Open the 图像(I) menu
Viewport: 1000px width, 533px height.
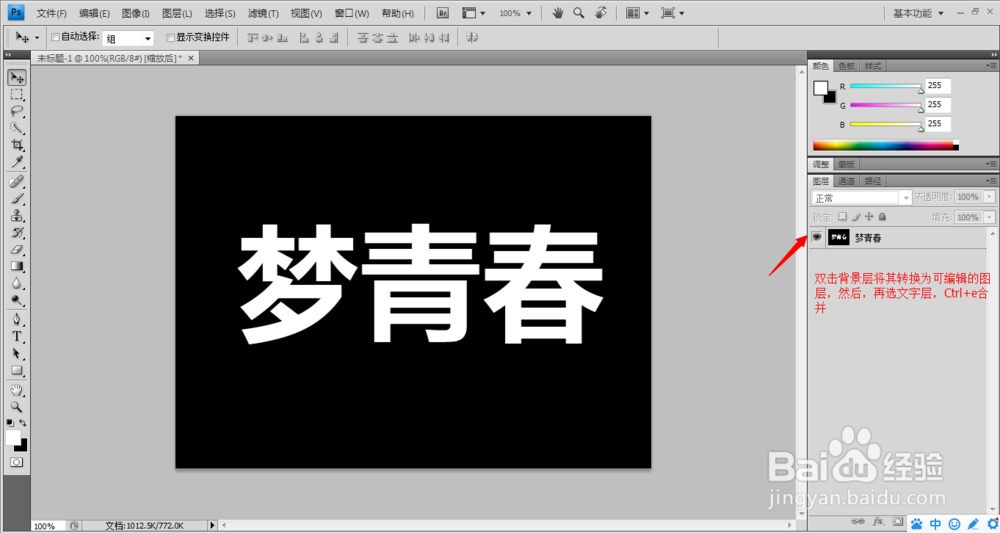[x=135, y=13]
